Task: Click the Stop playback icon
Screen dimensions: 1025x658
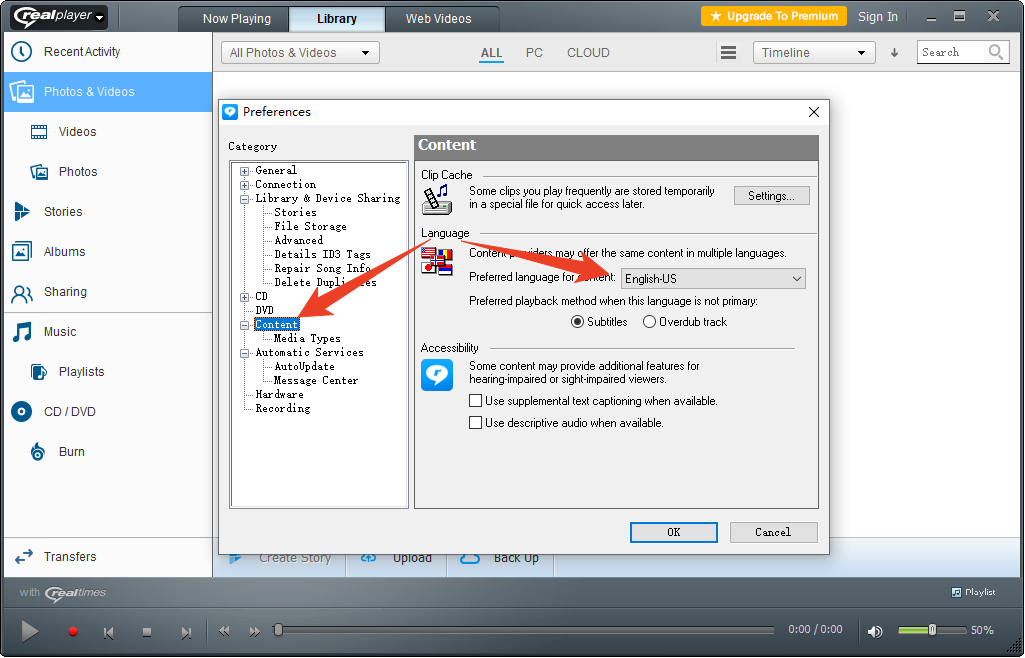Action: [147, 631]
